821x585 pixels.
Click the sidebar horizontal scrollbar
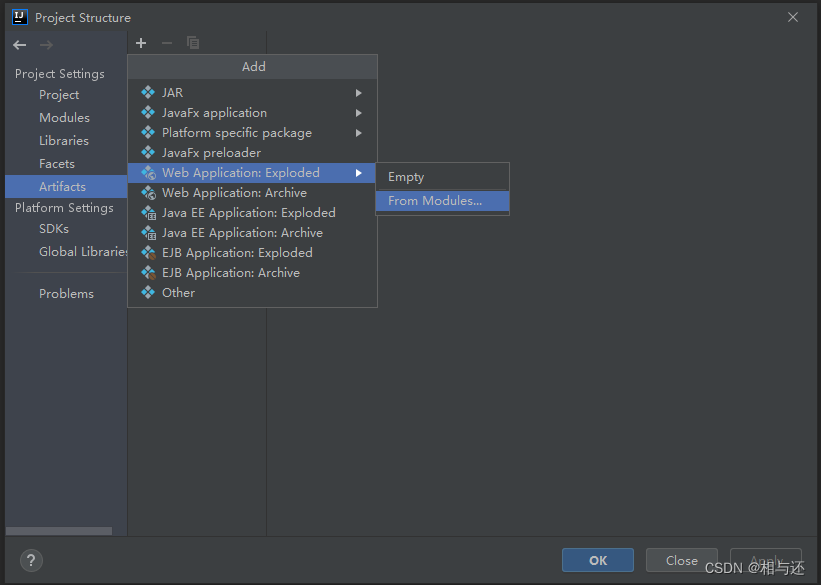[59, 531]
